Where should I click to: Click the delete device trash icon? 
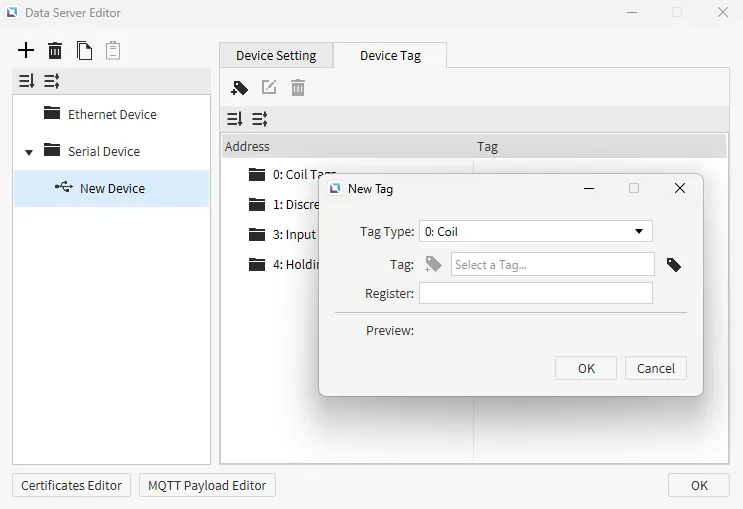pyautogui.click(x=55, y=51)
